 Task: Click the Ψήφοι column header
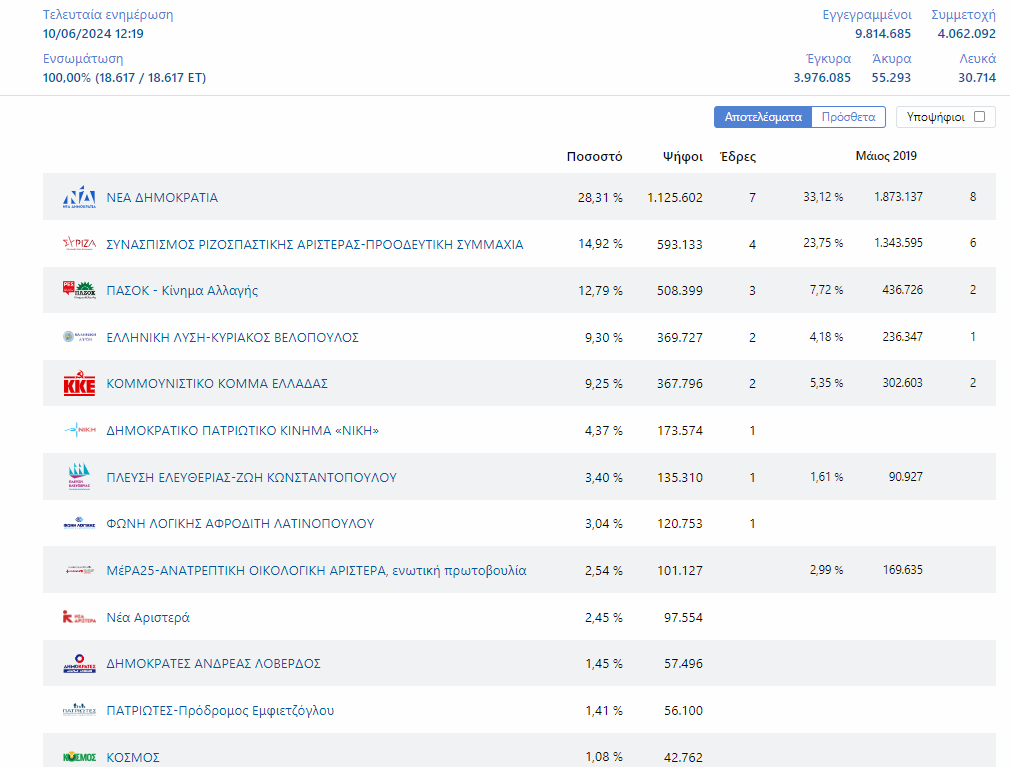683,156
